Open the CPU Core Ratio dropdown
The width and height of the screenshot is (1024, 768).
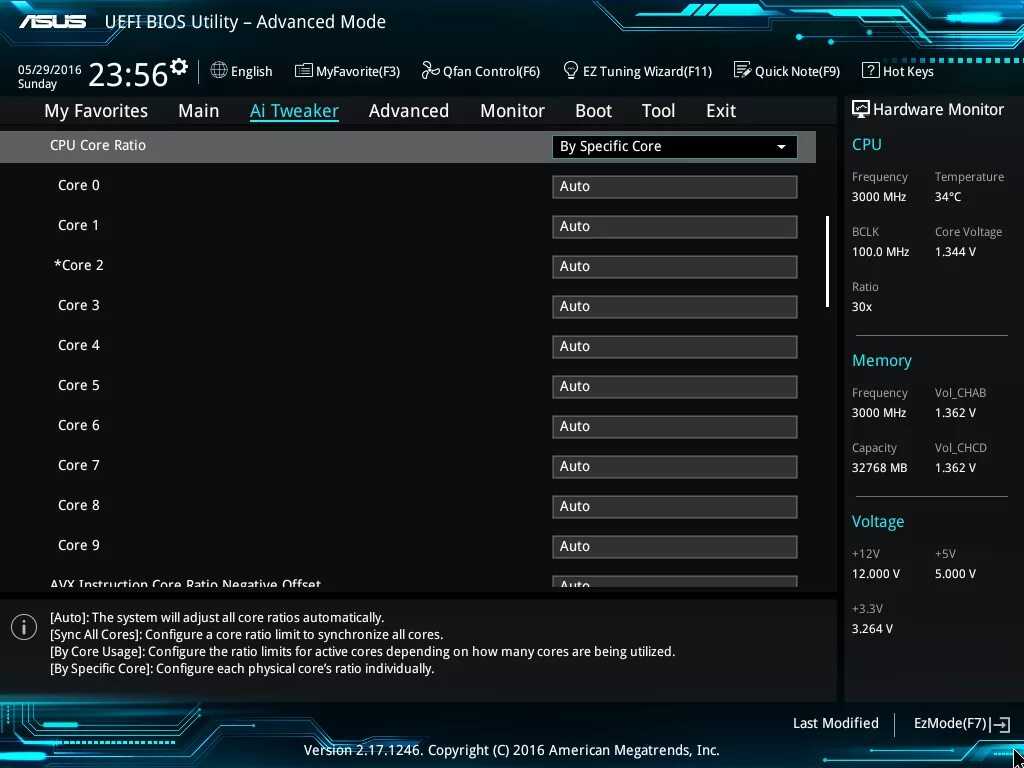click(x=675, y=146)
